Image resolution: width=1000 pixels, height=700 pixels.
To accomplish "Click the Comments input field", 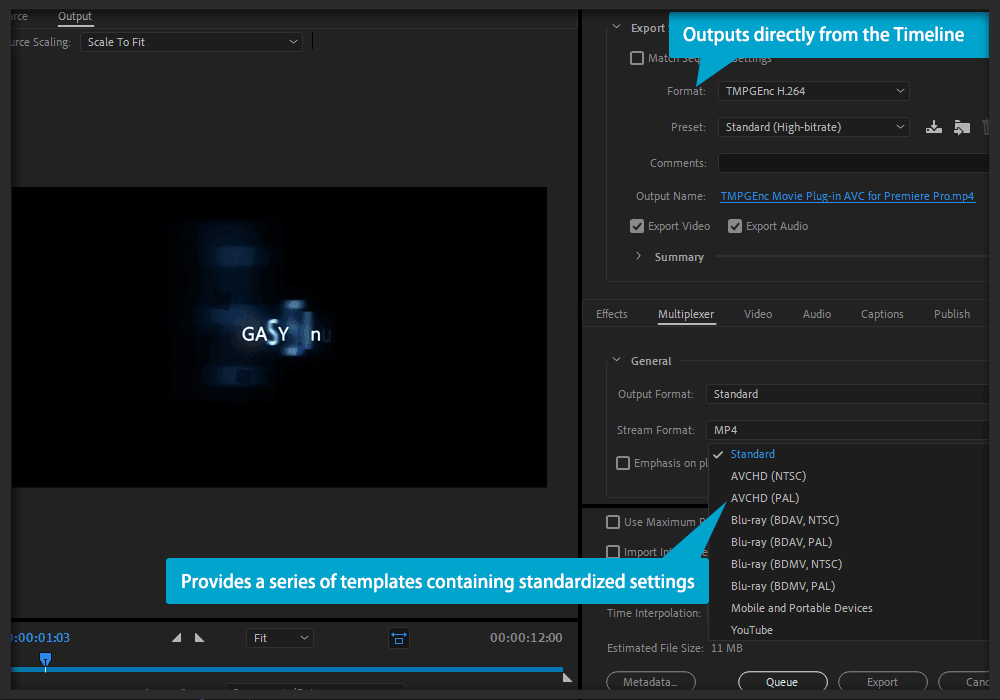I will (x=853, y=163).
